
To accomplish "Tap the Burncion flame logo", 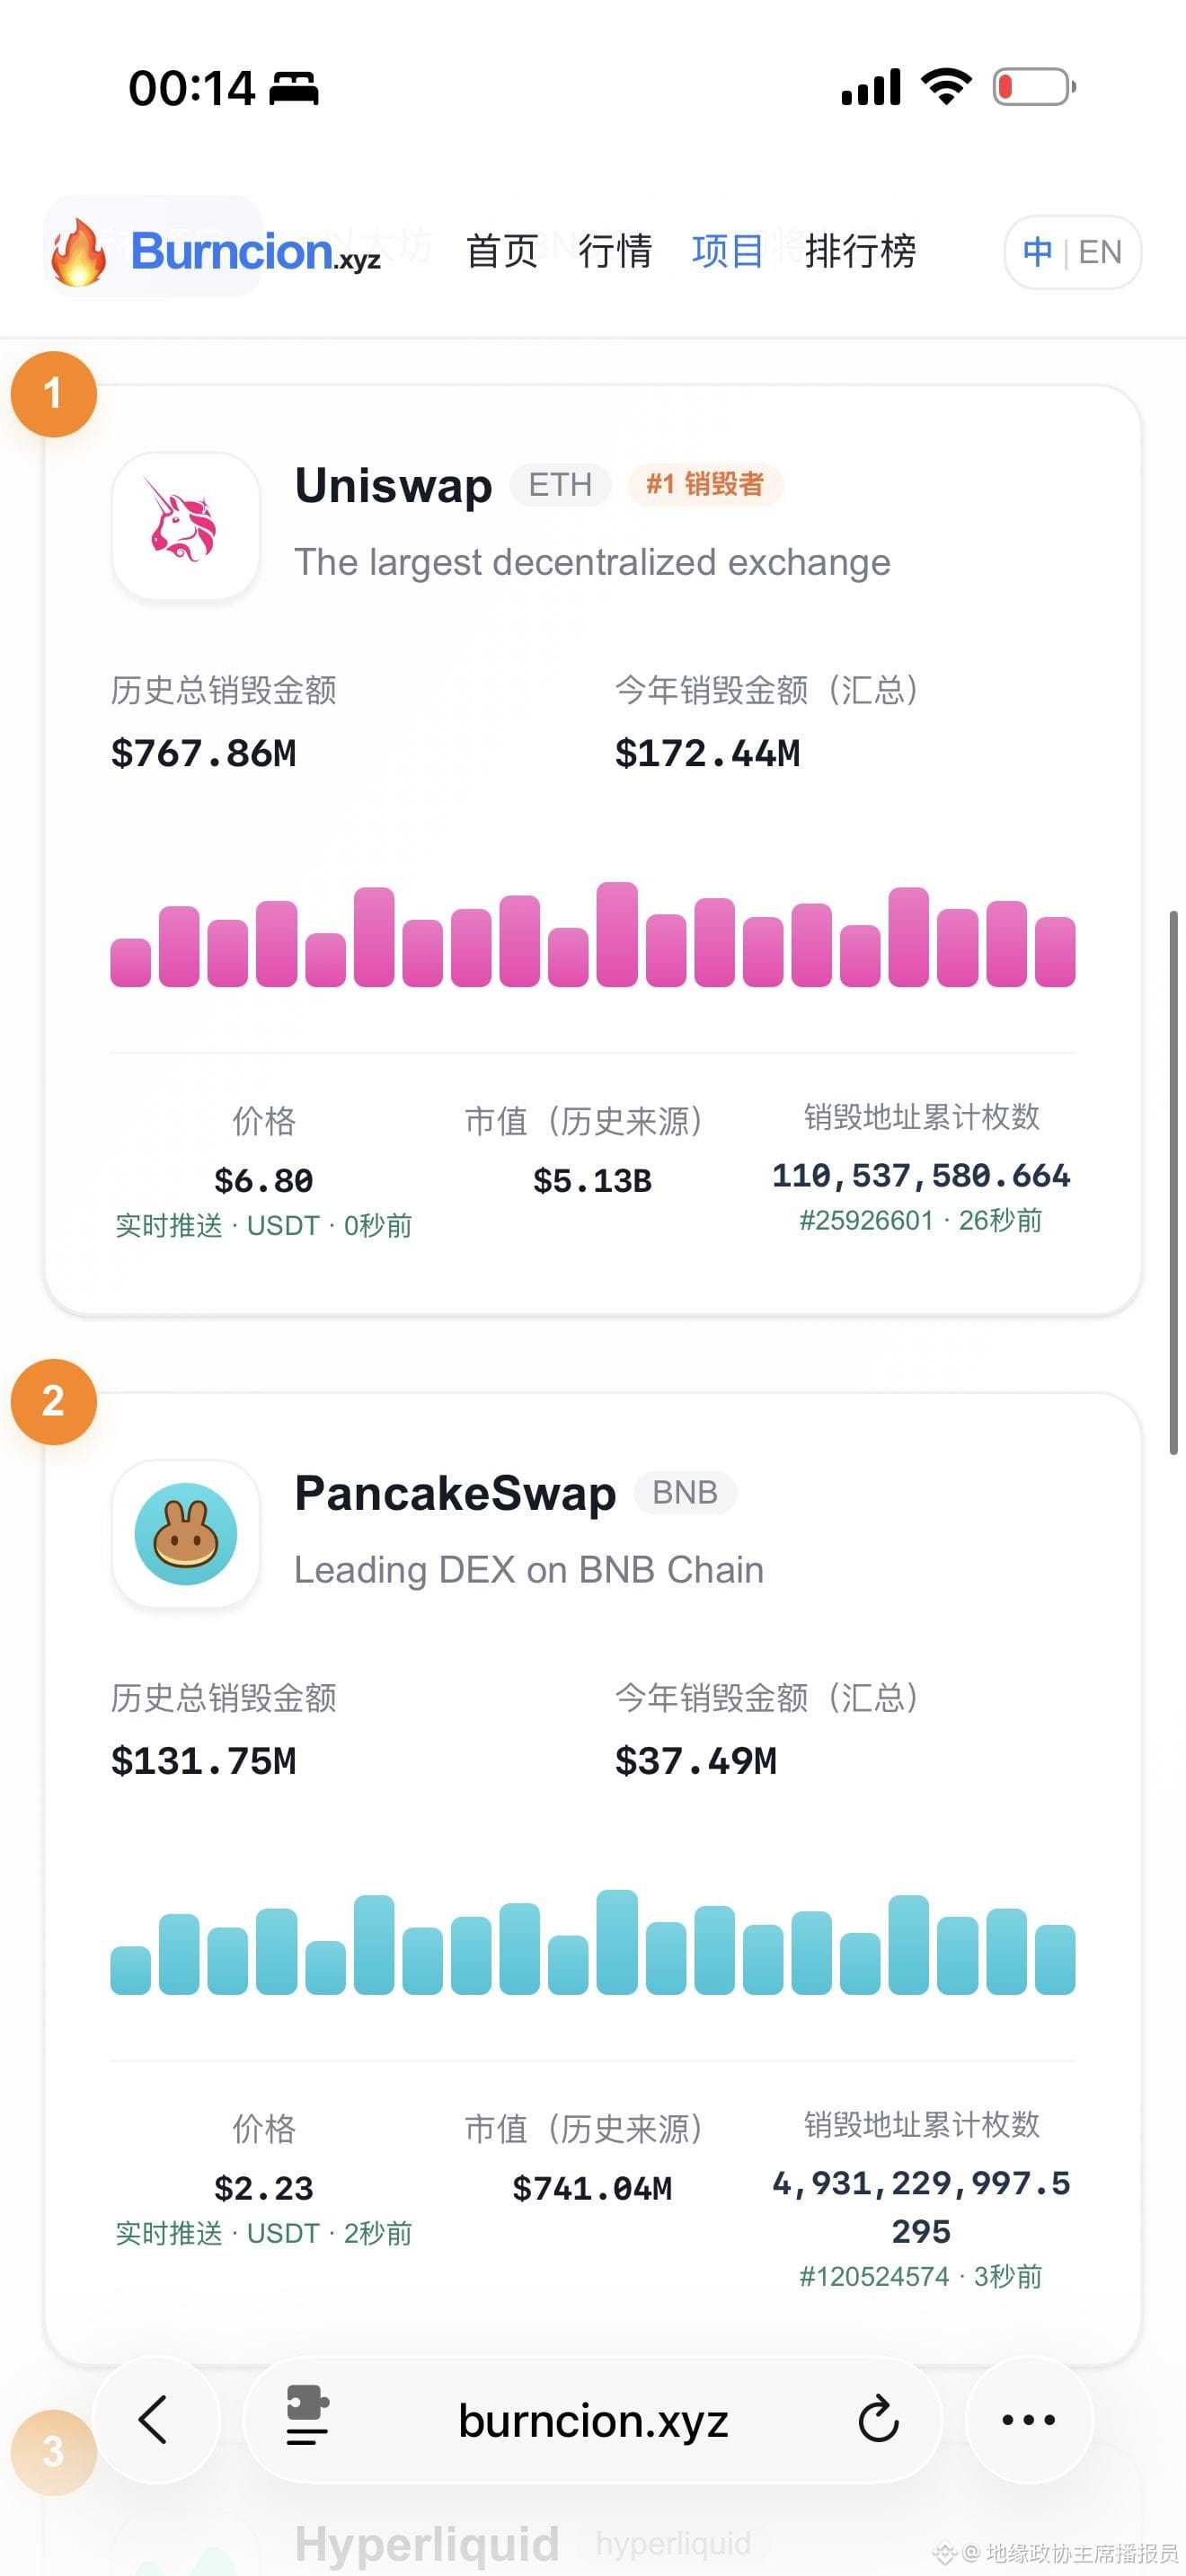I will tap(78, 252).
